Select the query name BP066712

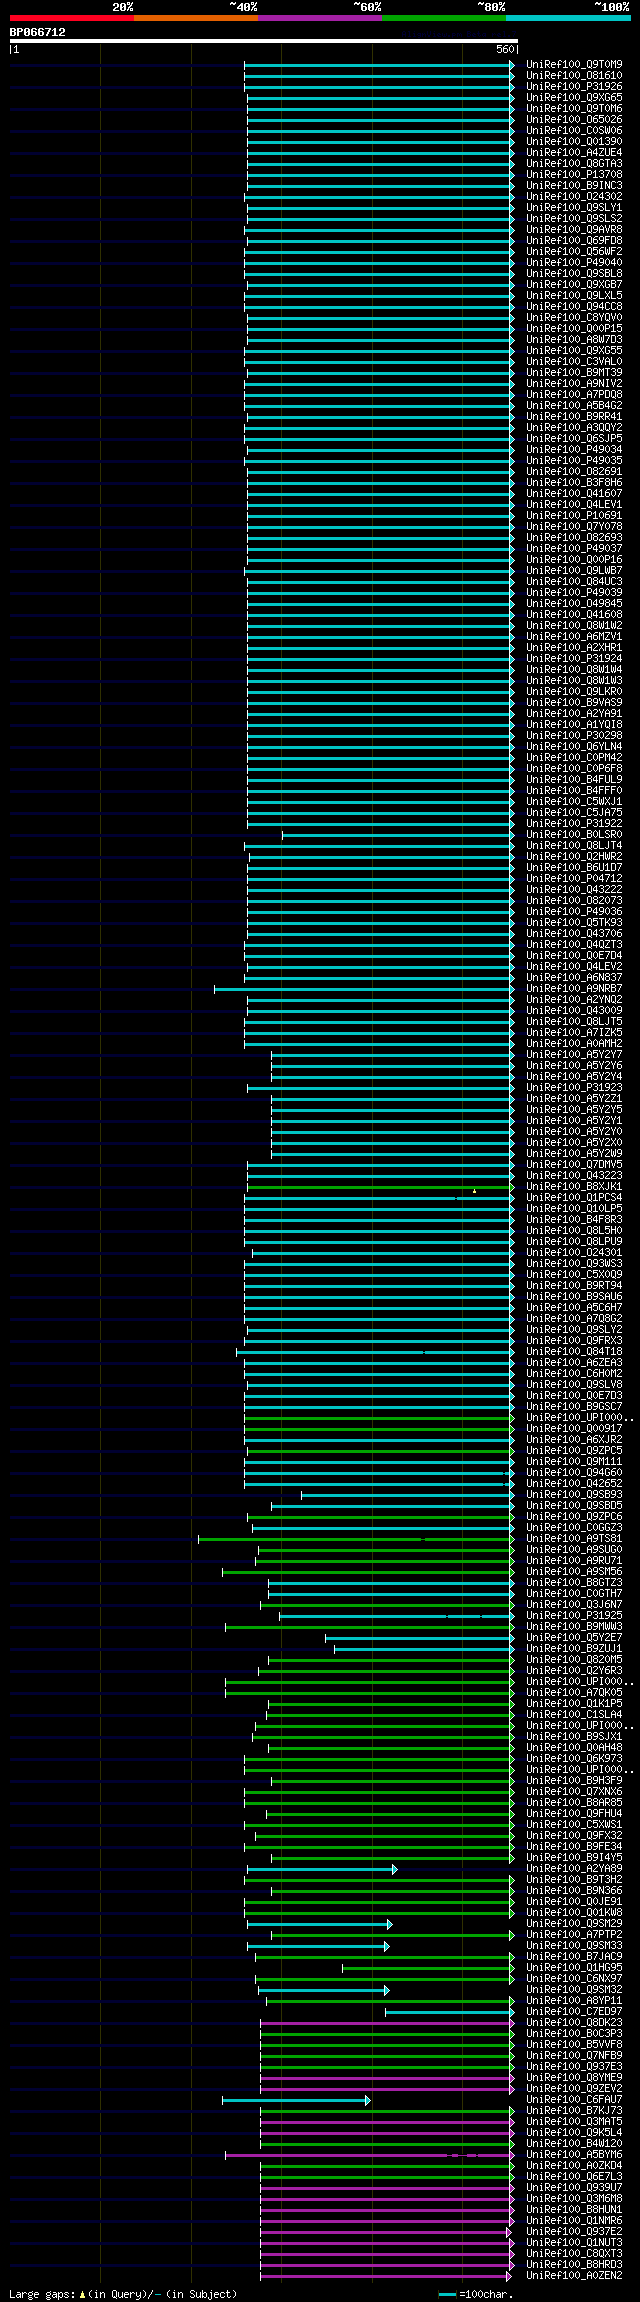pyautogui.click(x=38, y=32)
